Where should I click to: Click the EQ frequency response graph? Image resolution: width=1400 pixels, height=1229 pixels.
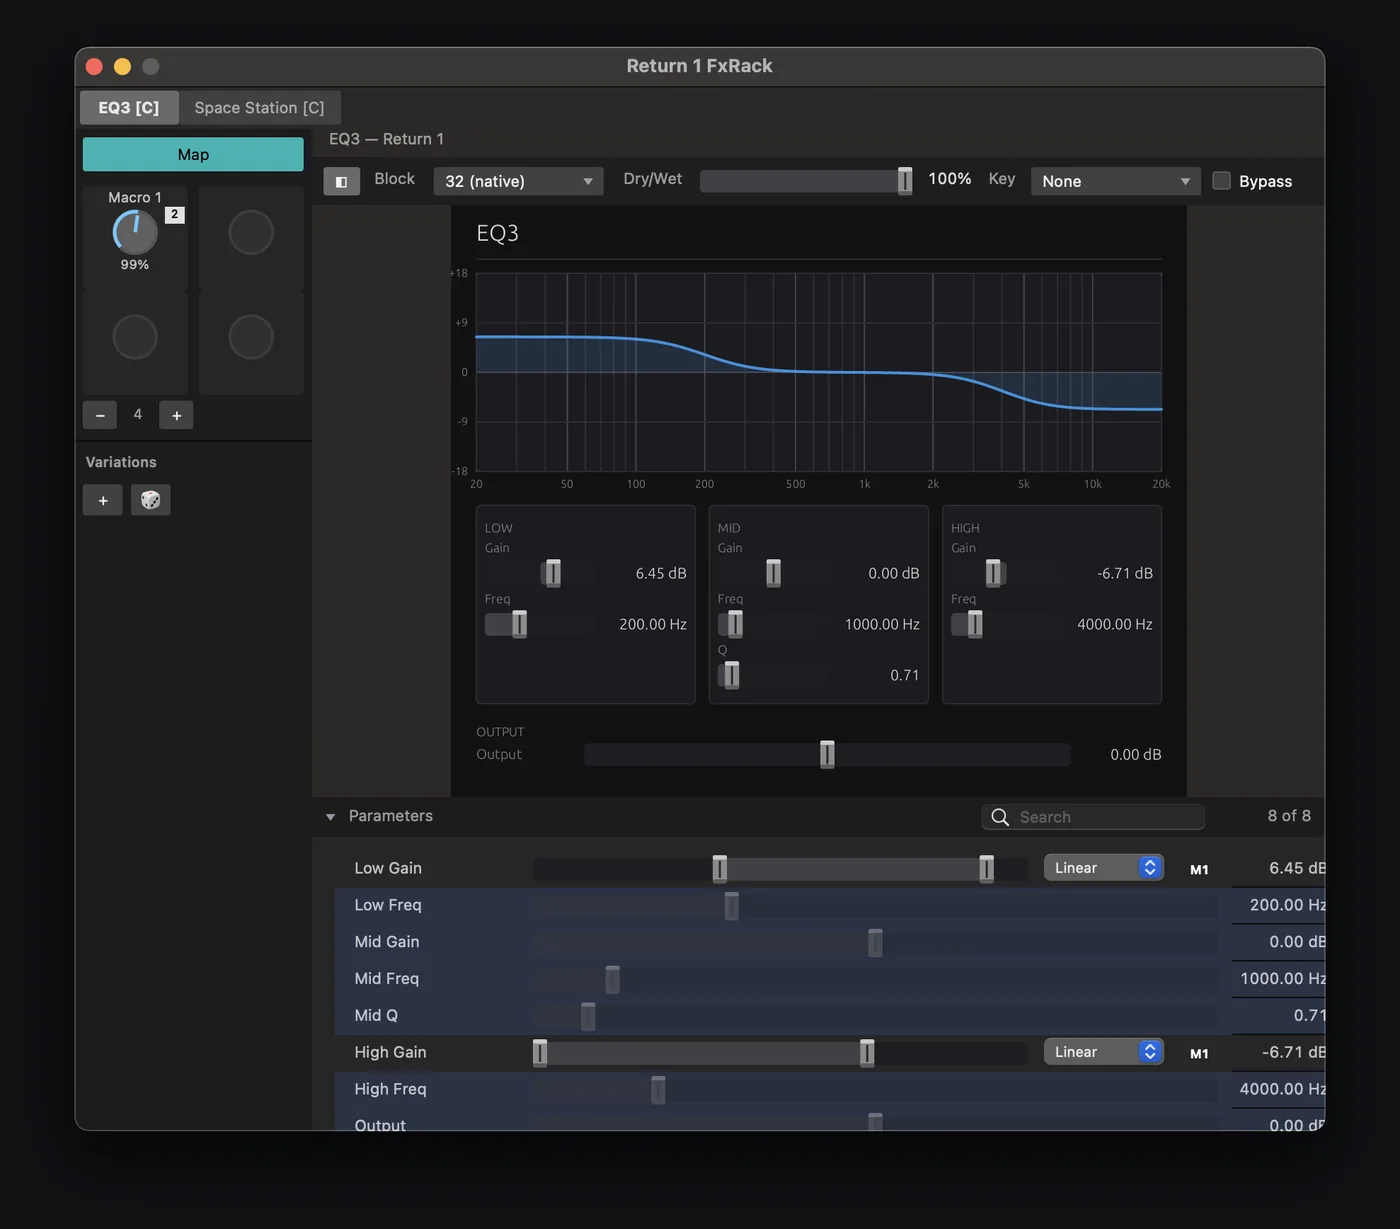pyautogui.click(x=819, y=372)
